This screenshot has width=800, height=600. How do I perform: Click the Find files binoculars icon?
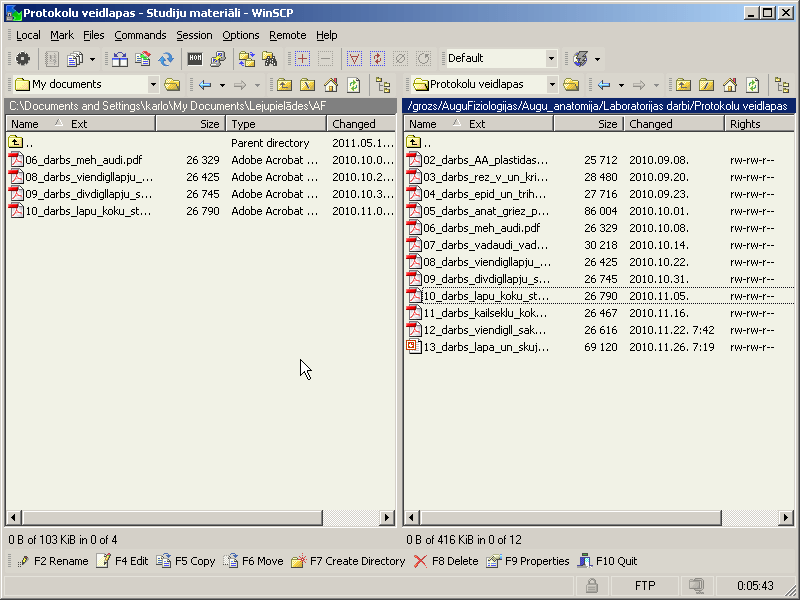pyautogui.click(x=270, y=59)
